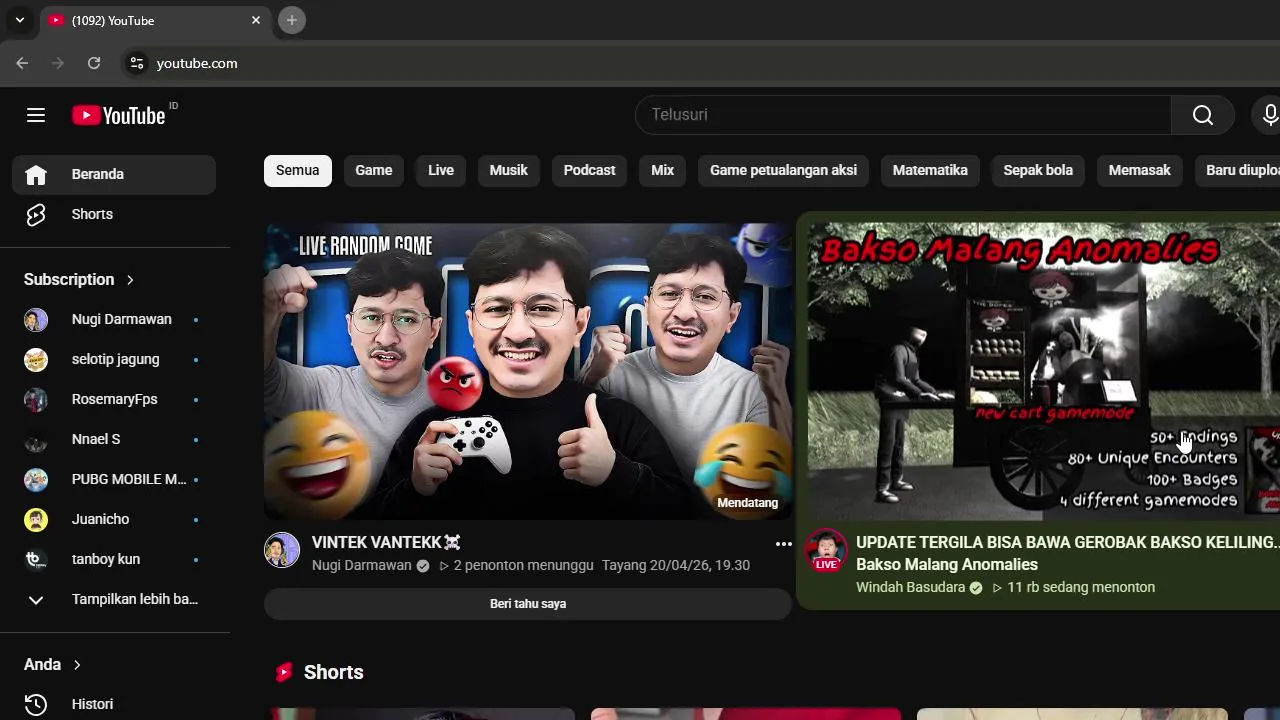View site information icon in address bar
Screen dimensions: 1280x720
[137, 63]
